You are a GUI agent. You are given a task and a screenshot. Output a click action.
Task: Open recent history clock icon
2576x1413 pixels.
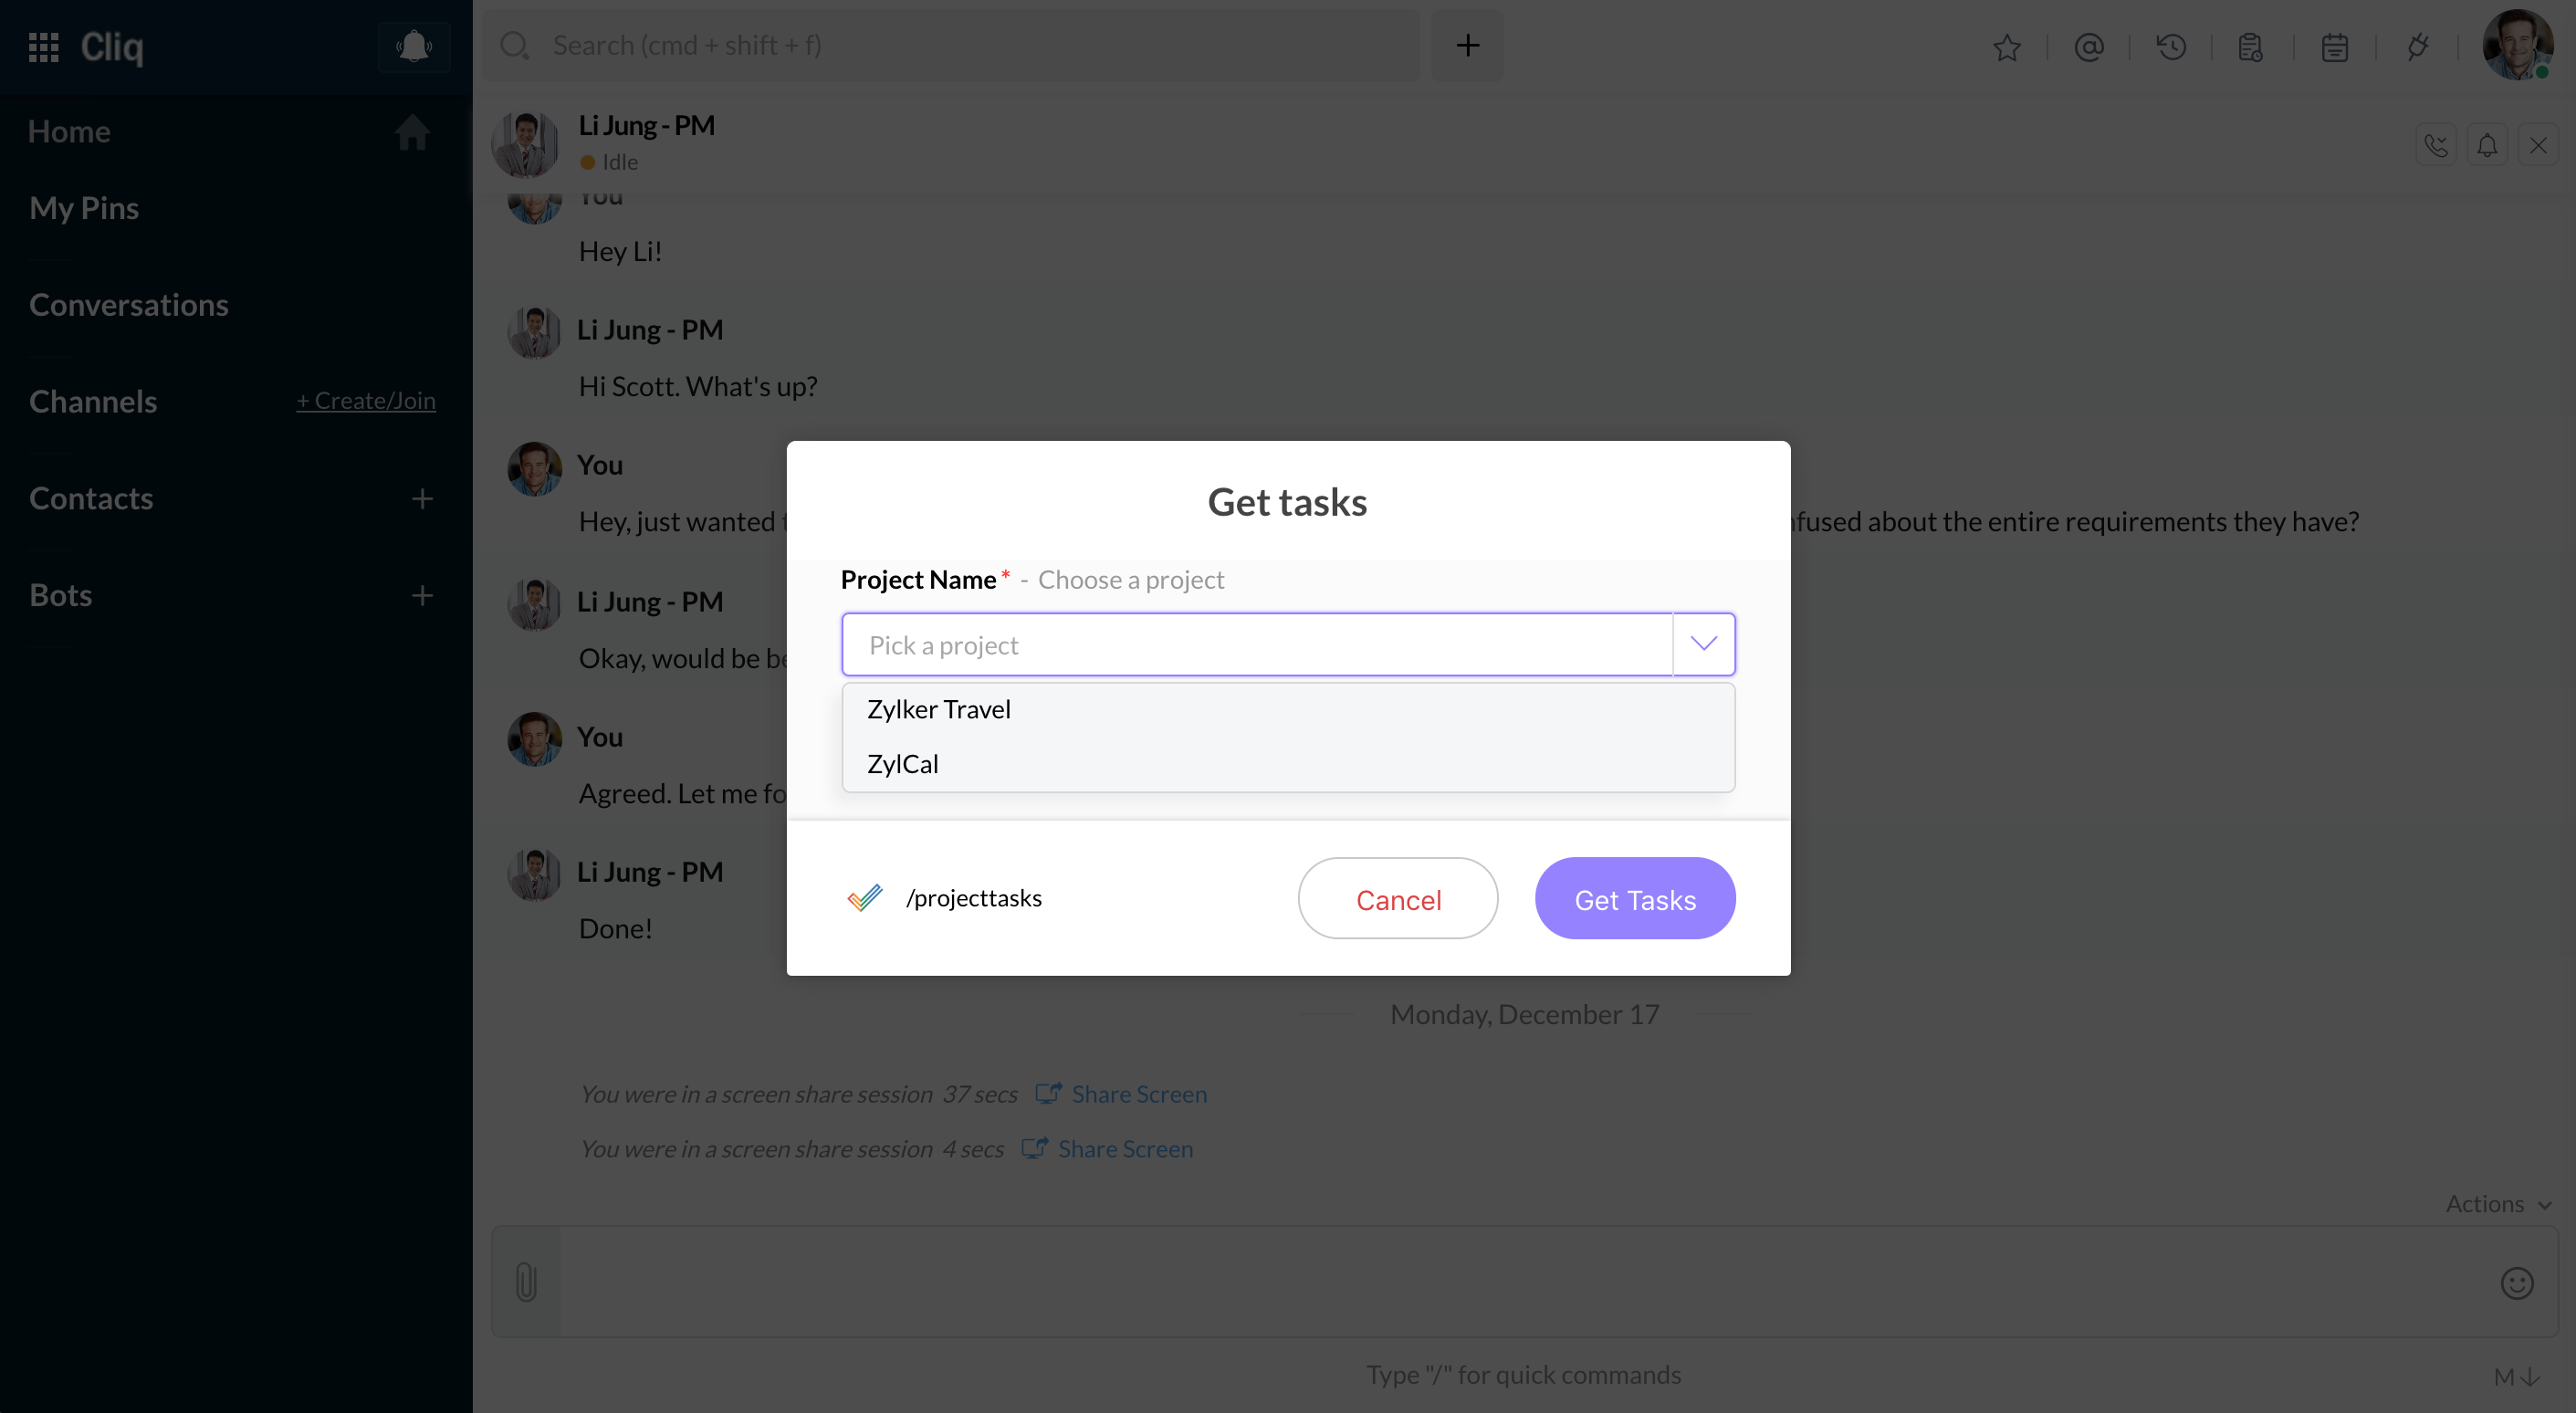coord(2171,47)
